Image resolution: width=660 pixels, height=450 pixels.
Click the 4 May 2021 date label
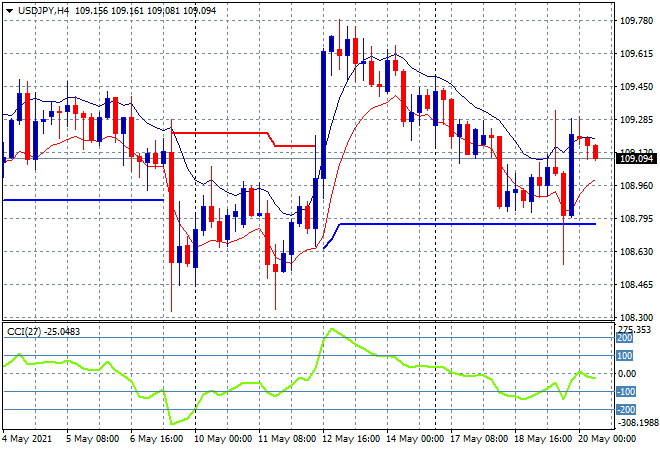27,439
